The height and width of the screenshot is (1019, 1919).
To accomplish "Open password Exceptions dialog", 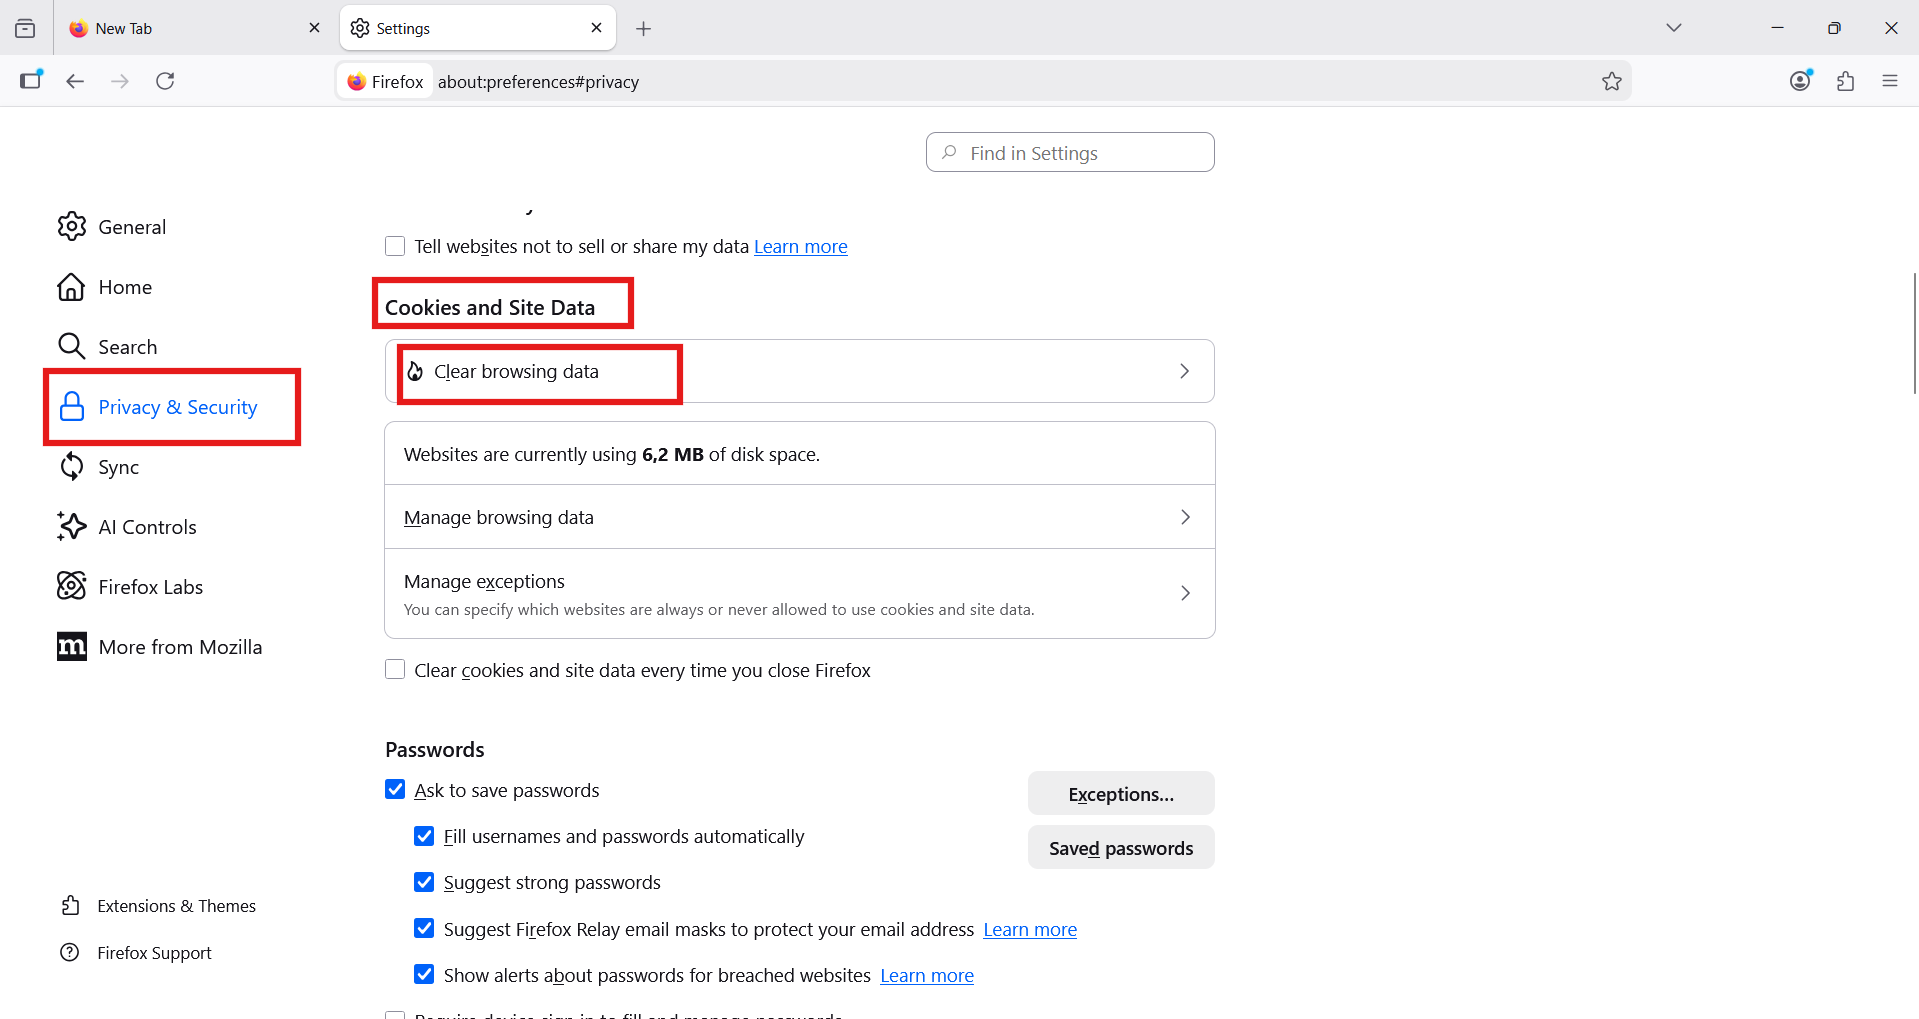I will coord(1121,794).
